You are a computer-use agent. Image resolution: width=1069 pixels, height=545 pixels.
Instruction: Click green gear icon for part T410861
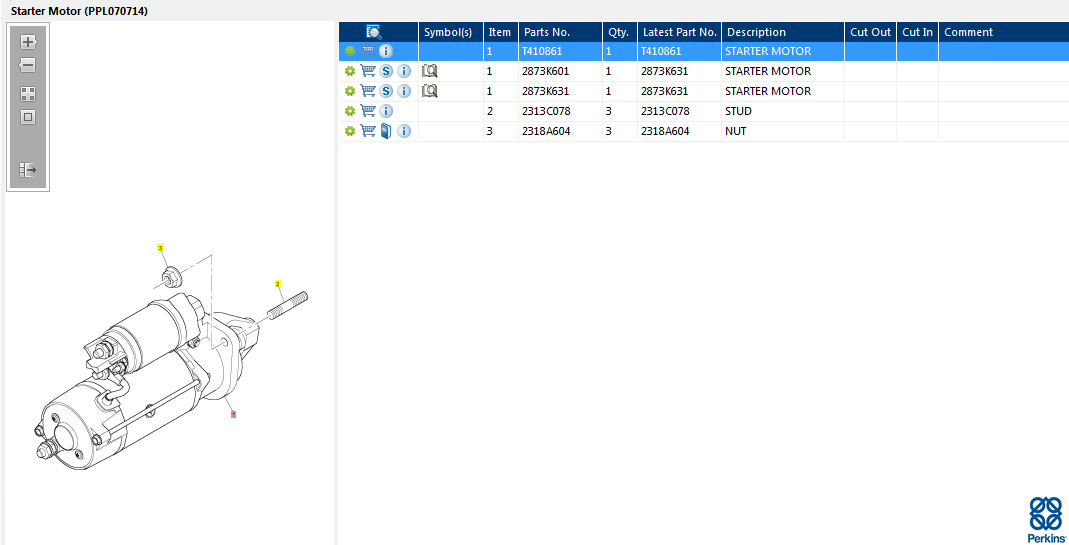(350, 51)
